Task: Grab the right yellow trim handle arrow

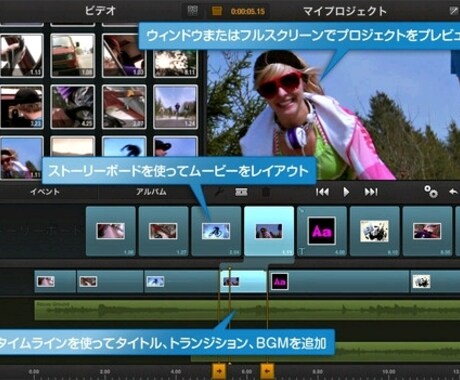Action: [x=267, y=371]
